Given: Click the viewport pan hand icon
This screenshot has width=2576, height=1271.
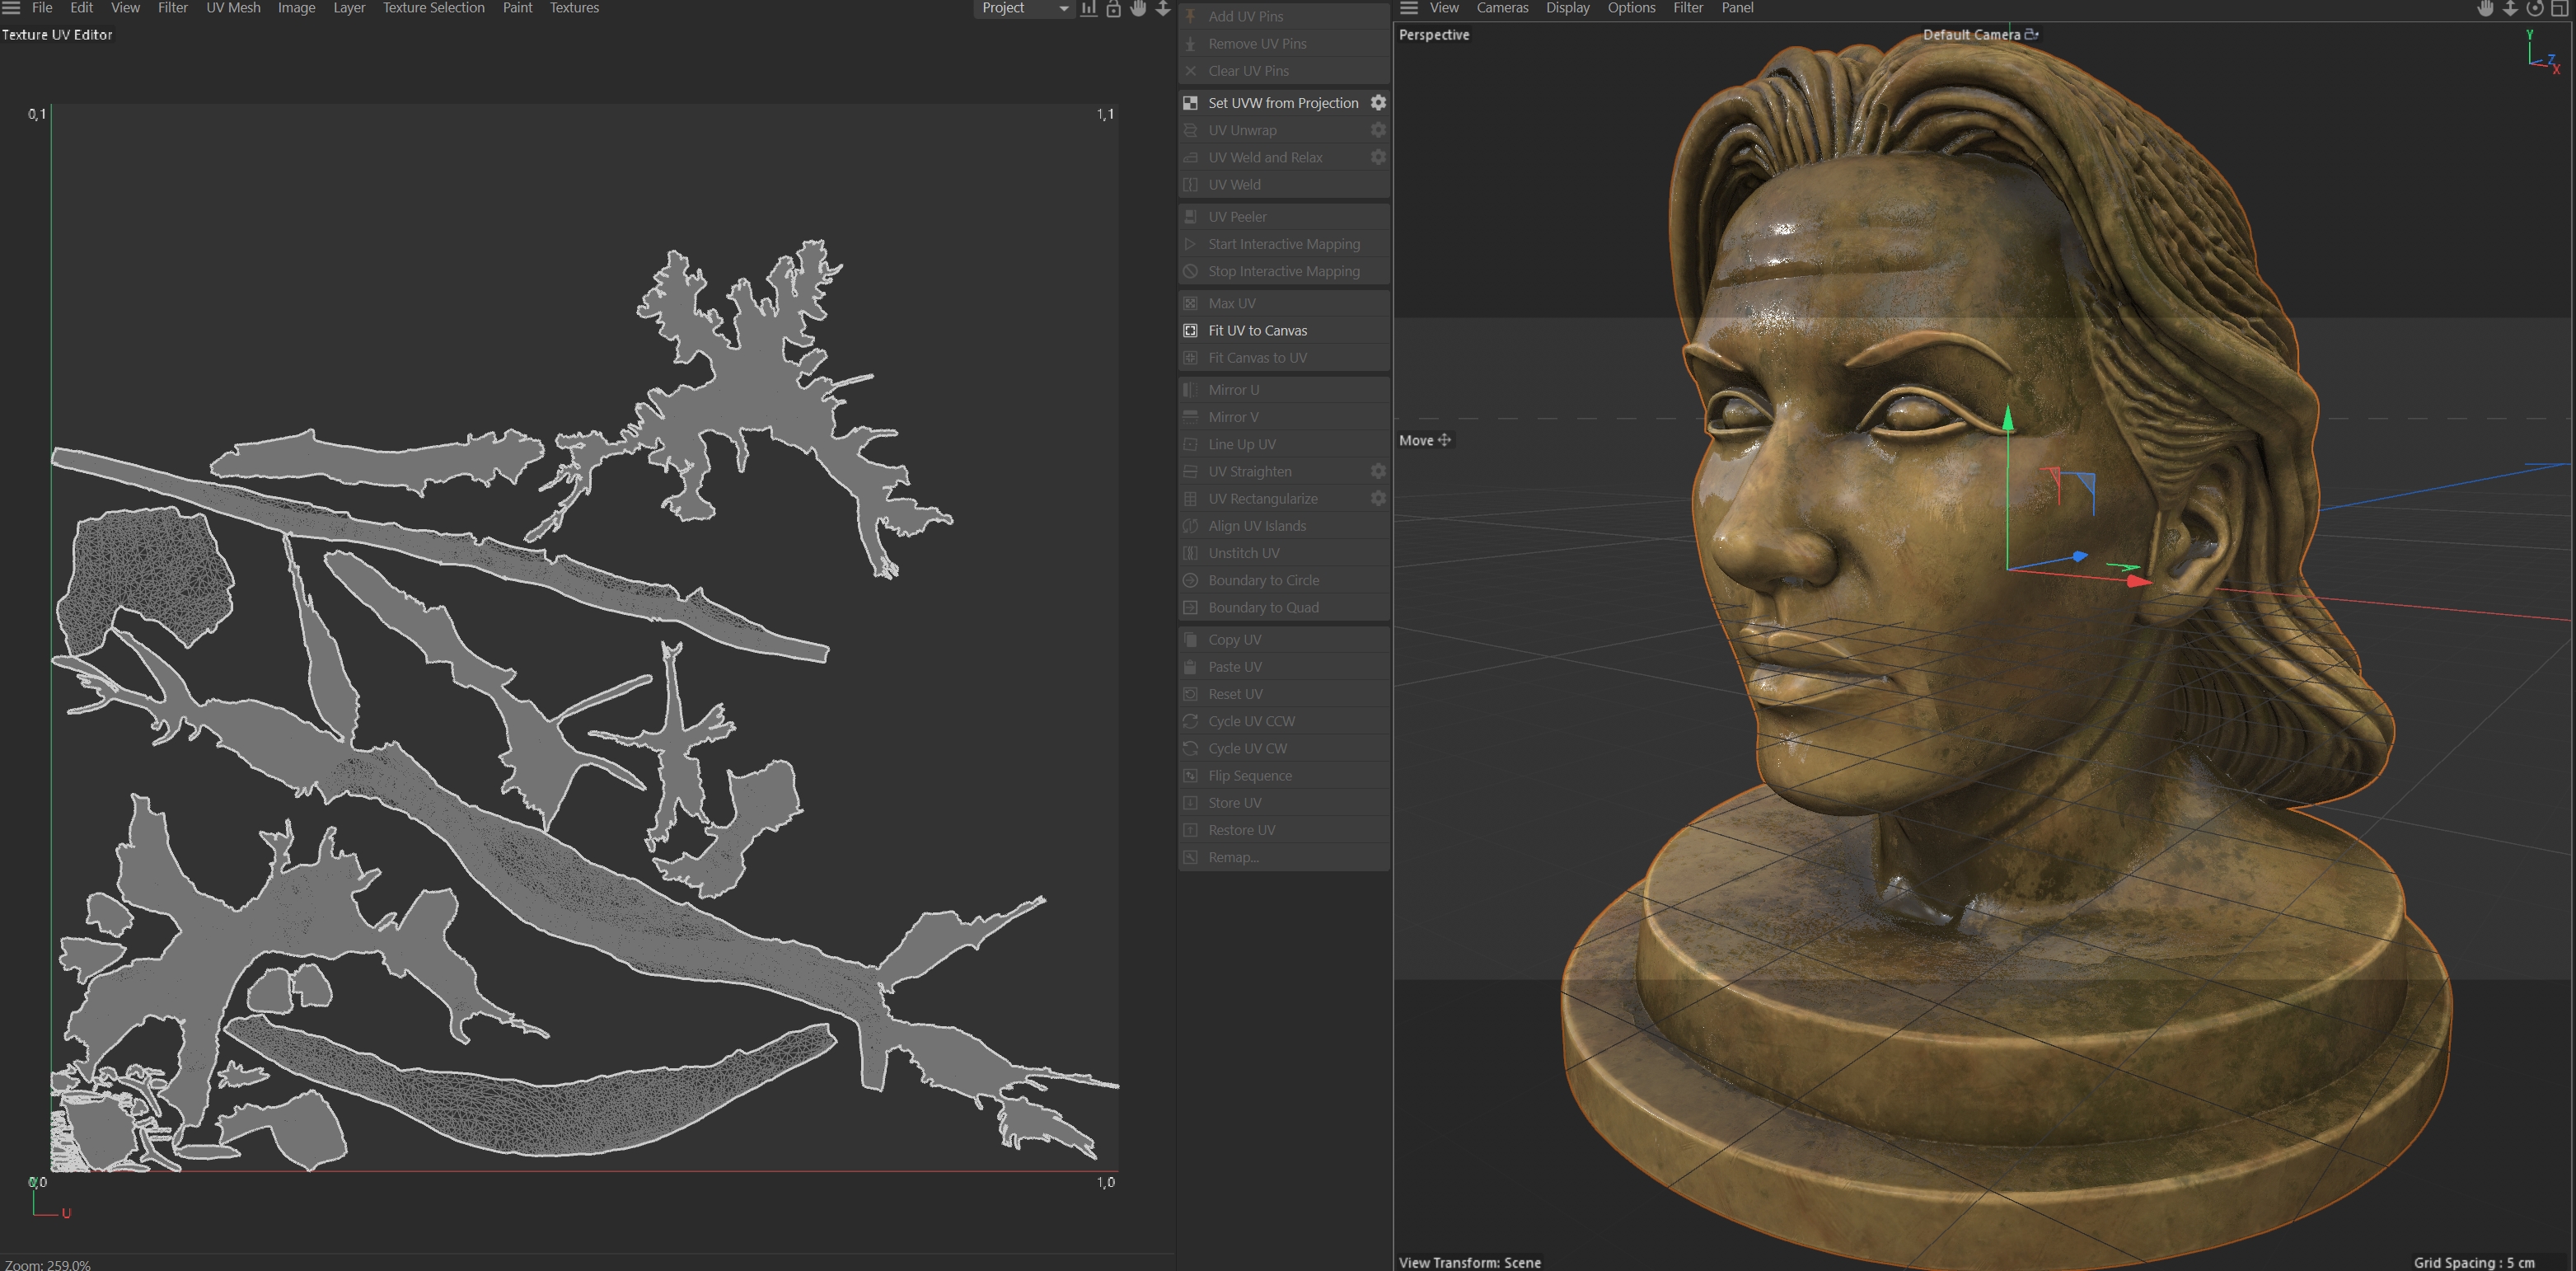Looking at the screenshot, I should coord(2485,8).
